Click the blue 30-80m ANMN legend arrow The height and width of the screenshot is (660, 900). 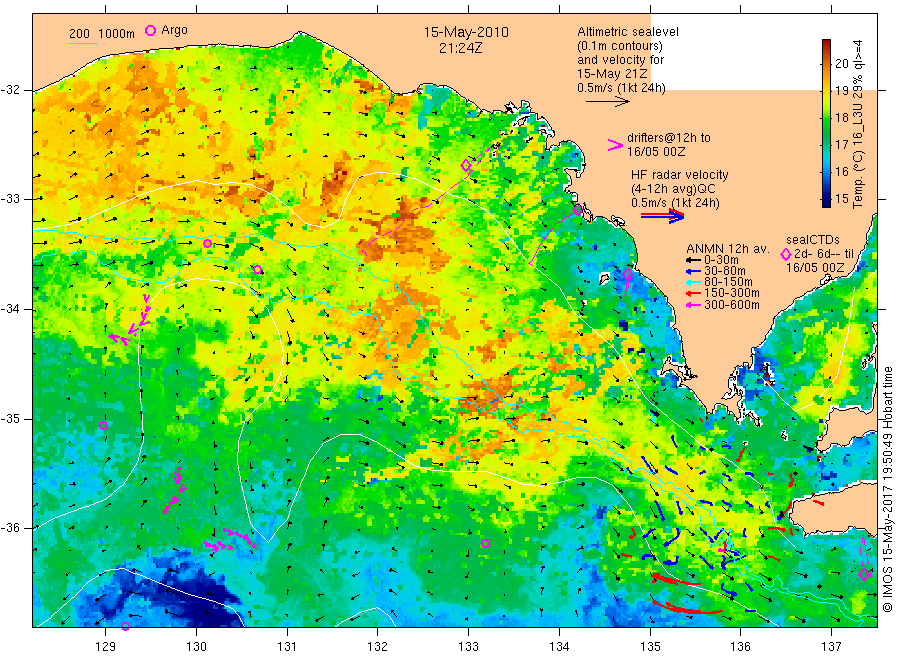tap(693, 271)
